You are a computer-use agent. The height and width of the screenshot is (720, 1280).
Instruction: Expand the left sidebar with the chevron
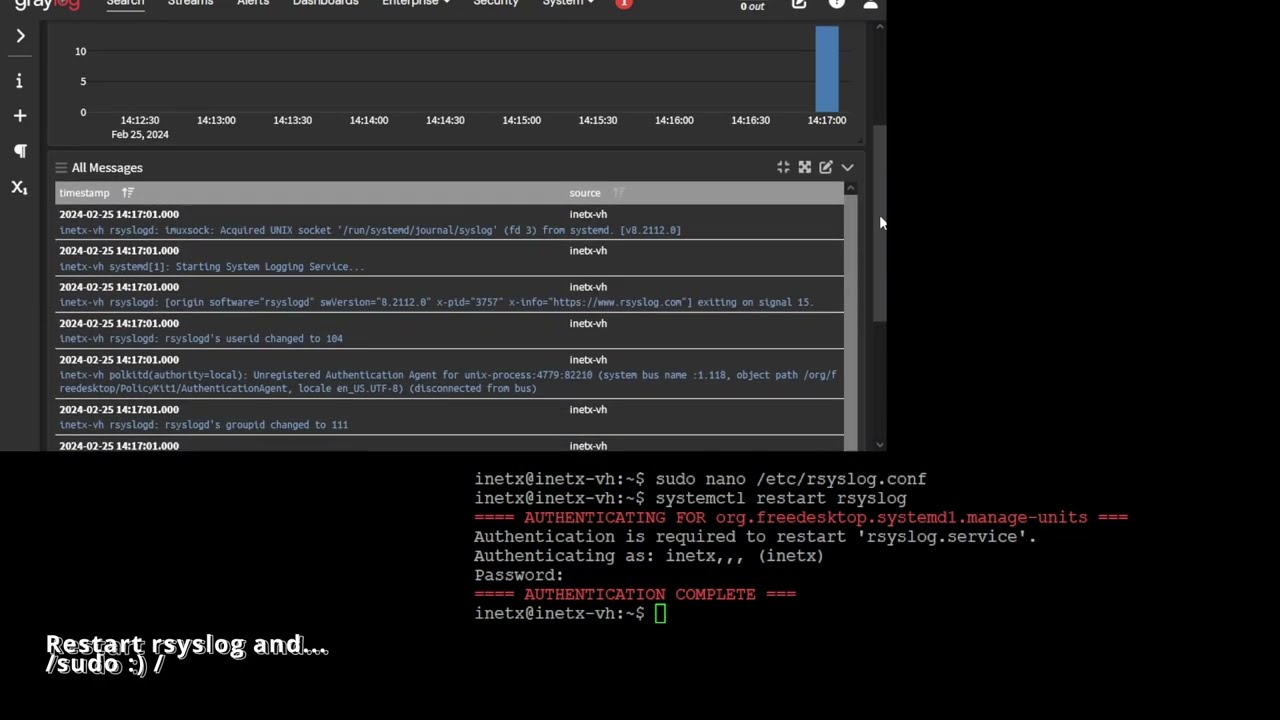point(20,36)
